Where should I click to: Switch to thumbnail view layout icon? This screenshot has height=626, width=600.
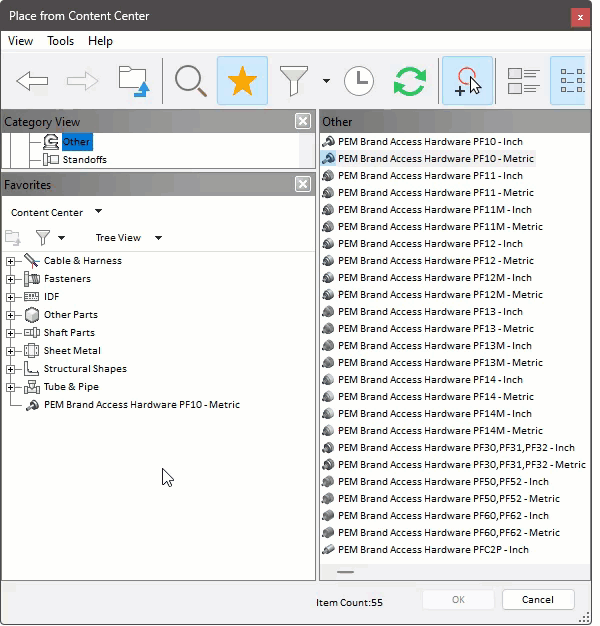523,81
